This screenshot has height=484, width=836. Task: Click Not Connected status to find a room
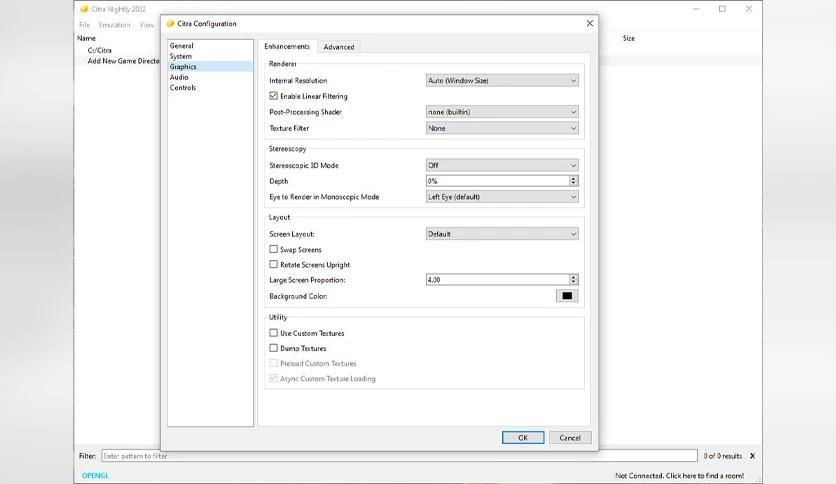coord(679,475)
